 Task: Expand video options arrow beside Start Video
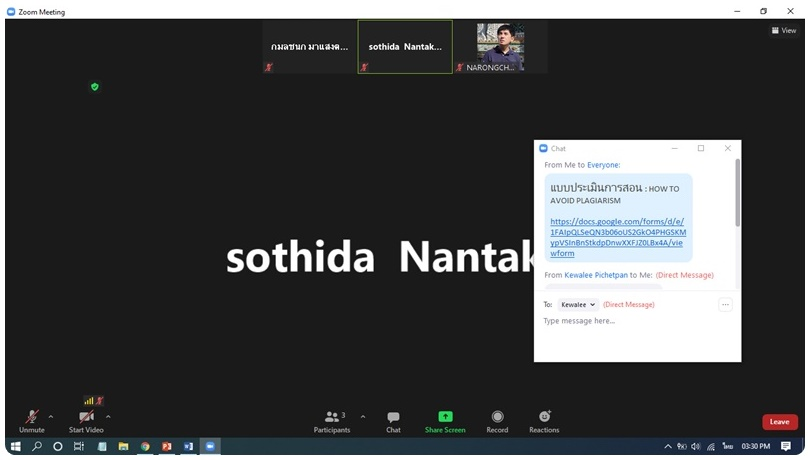(108, 416)
